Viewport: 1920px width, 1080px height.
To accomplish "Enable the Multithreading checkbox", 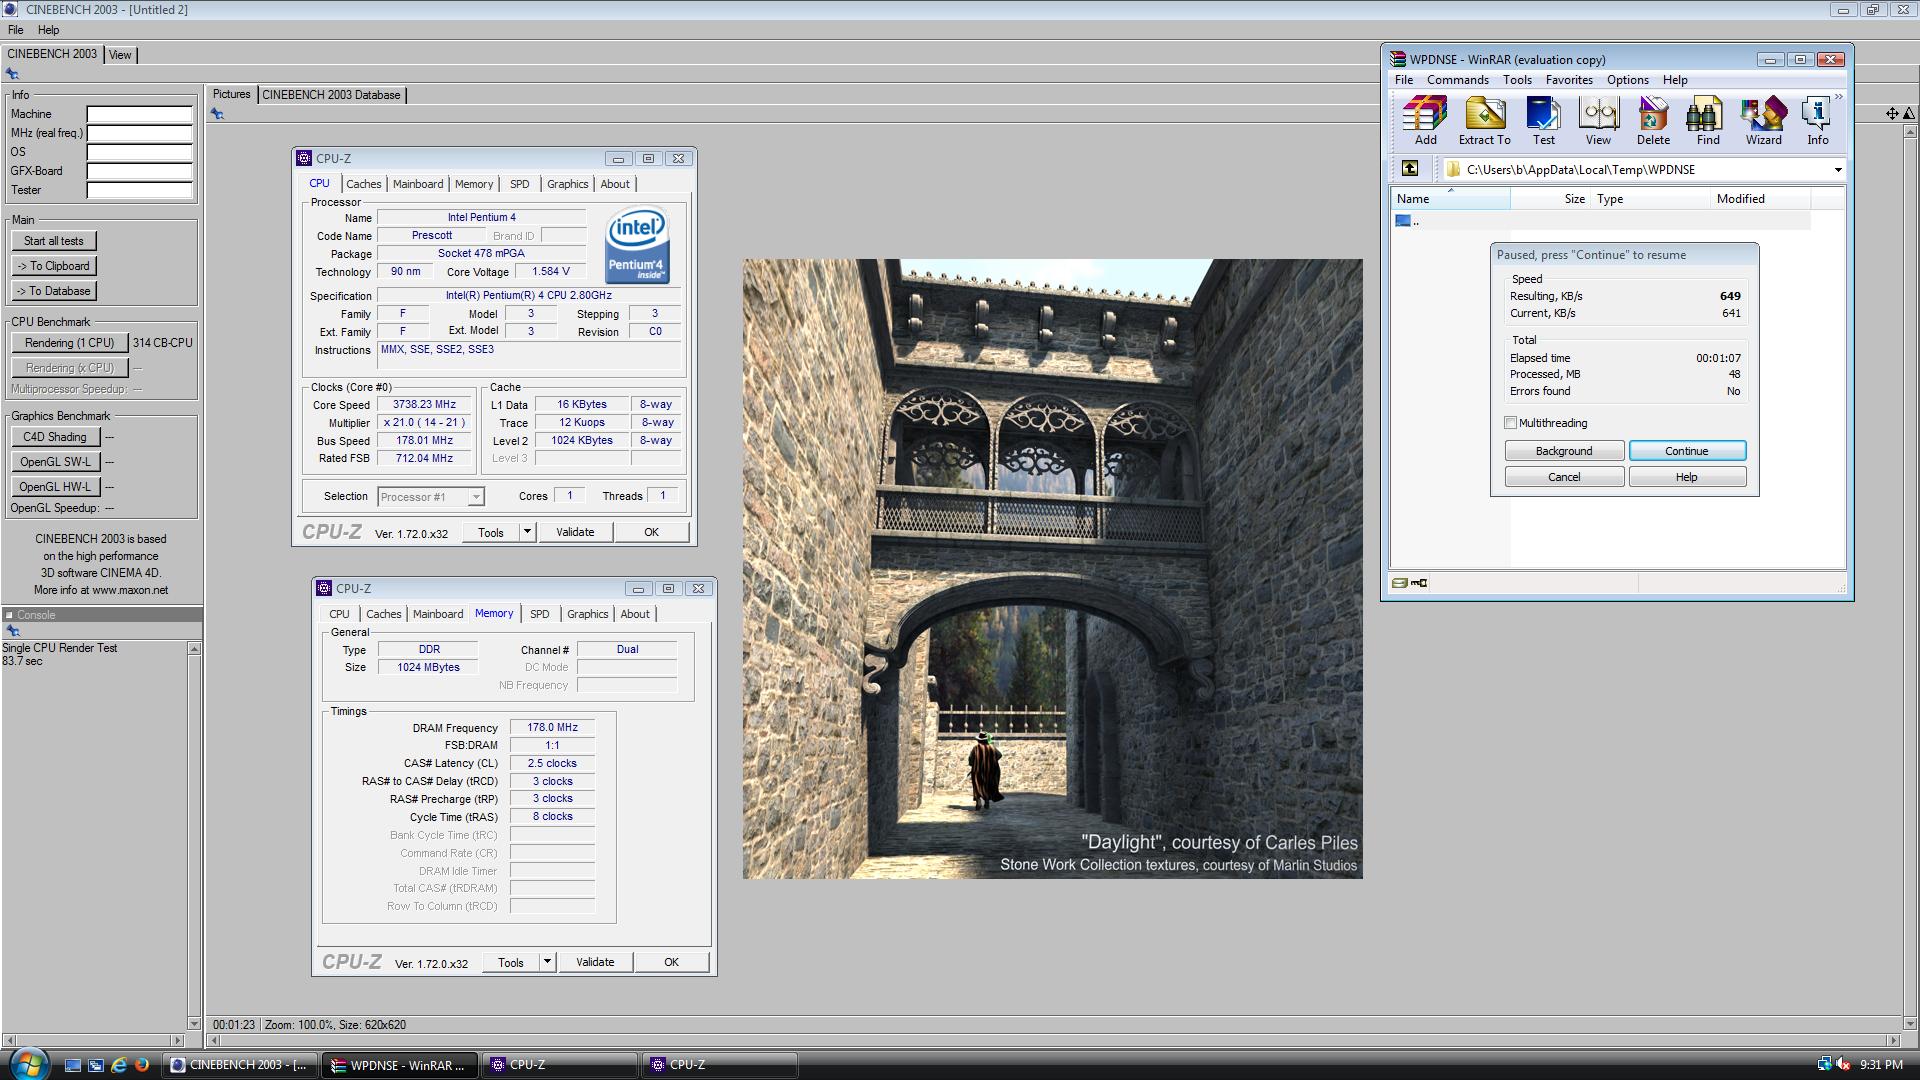I will 1511,423.
